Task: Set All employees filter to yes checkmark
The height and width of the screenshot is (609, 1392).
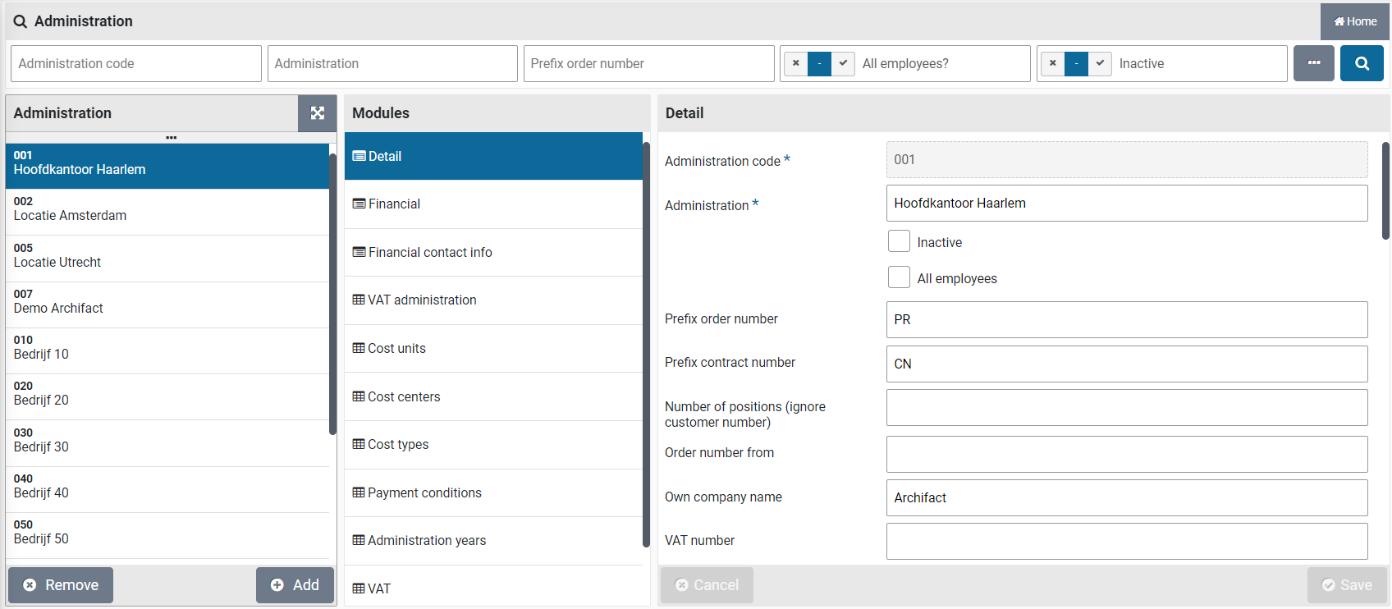Action: click(844, 63)
